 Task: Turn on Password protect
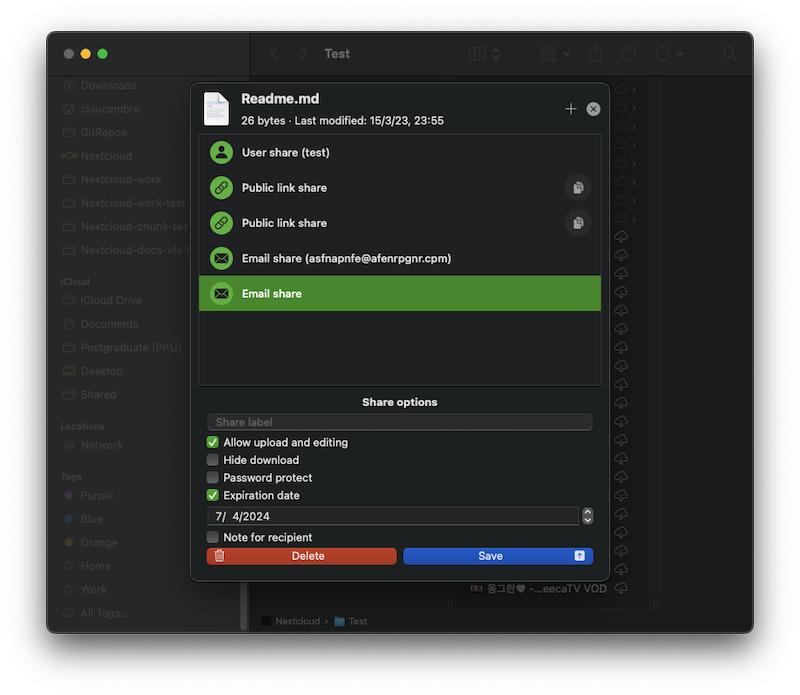click(212, 477)
